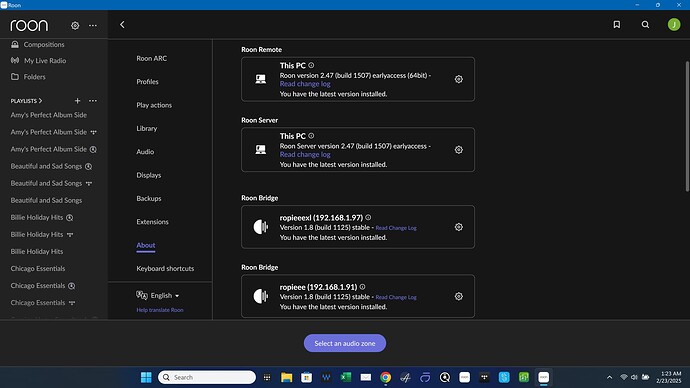Click the Roon logo in the sidebar

tap(29, 25)
